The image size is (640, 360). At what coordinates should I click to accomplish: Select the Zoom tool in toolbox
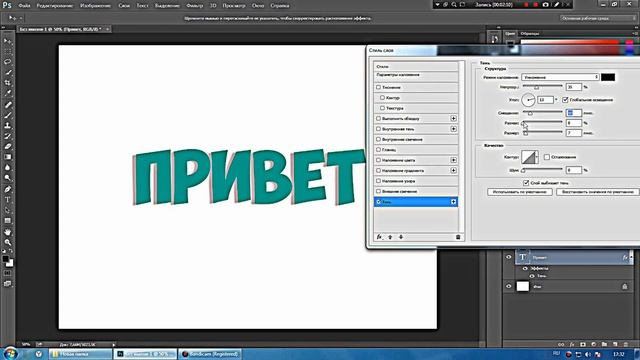(x=7, y=242)
